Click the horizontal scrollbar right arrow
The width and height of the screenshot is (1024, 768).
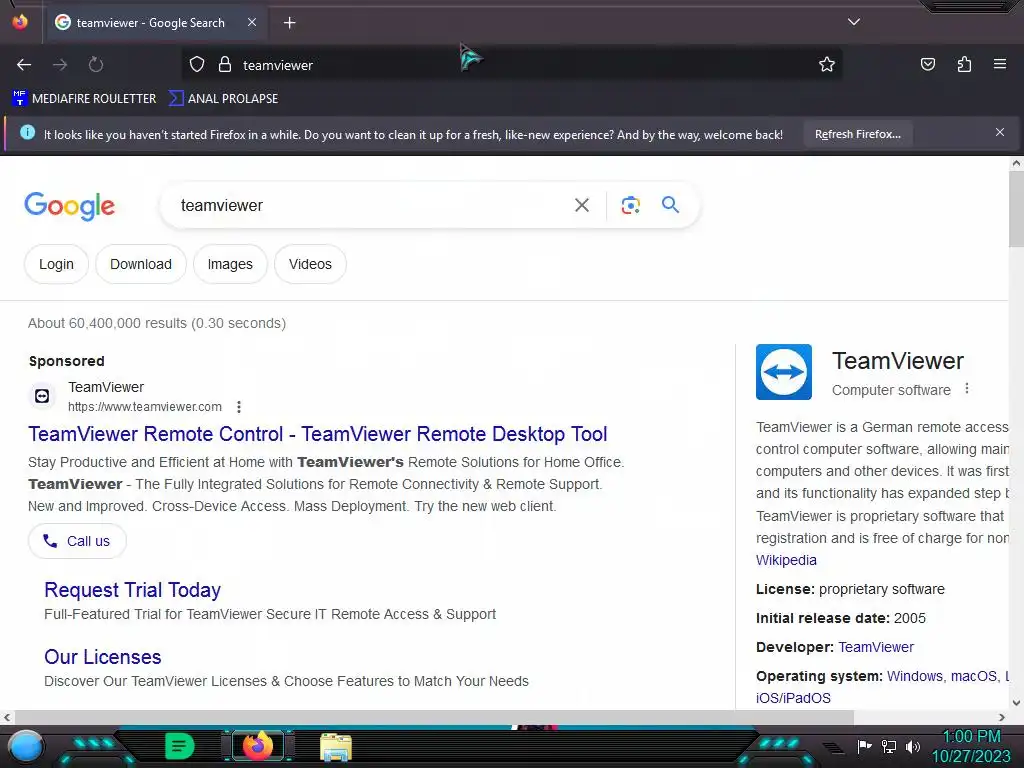click(x=1002, y=717)
